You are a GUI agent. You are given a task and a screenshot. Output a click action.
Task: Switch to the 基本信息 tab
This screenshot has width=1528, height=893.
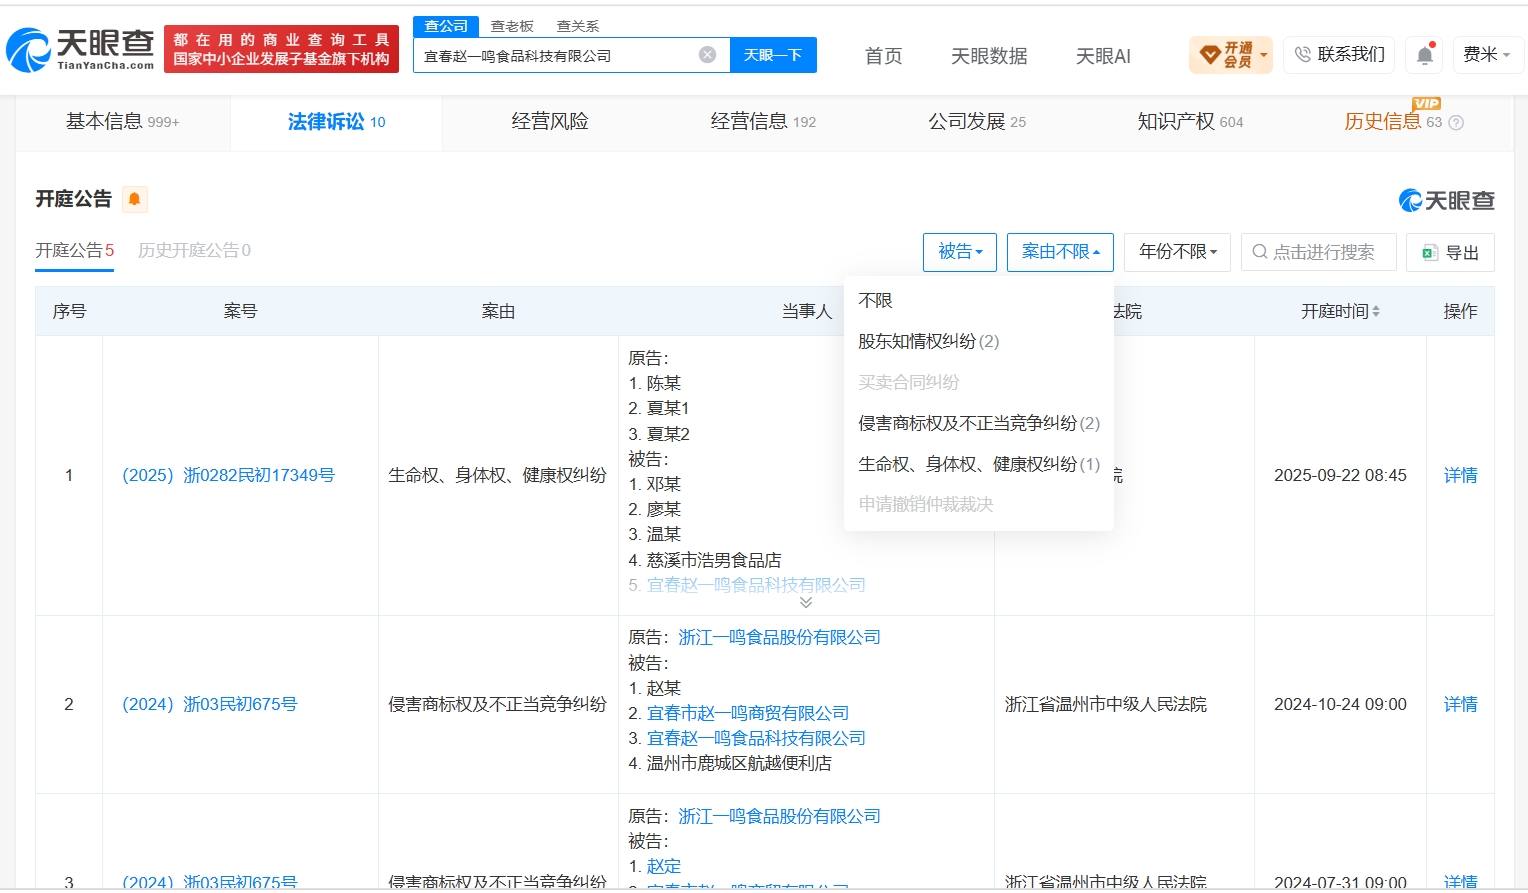pos(122,122)
